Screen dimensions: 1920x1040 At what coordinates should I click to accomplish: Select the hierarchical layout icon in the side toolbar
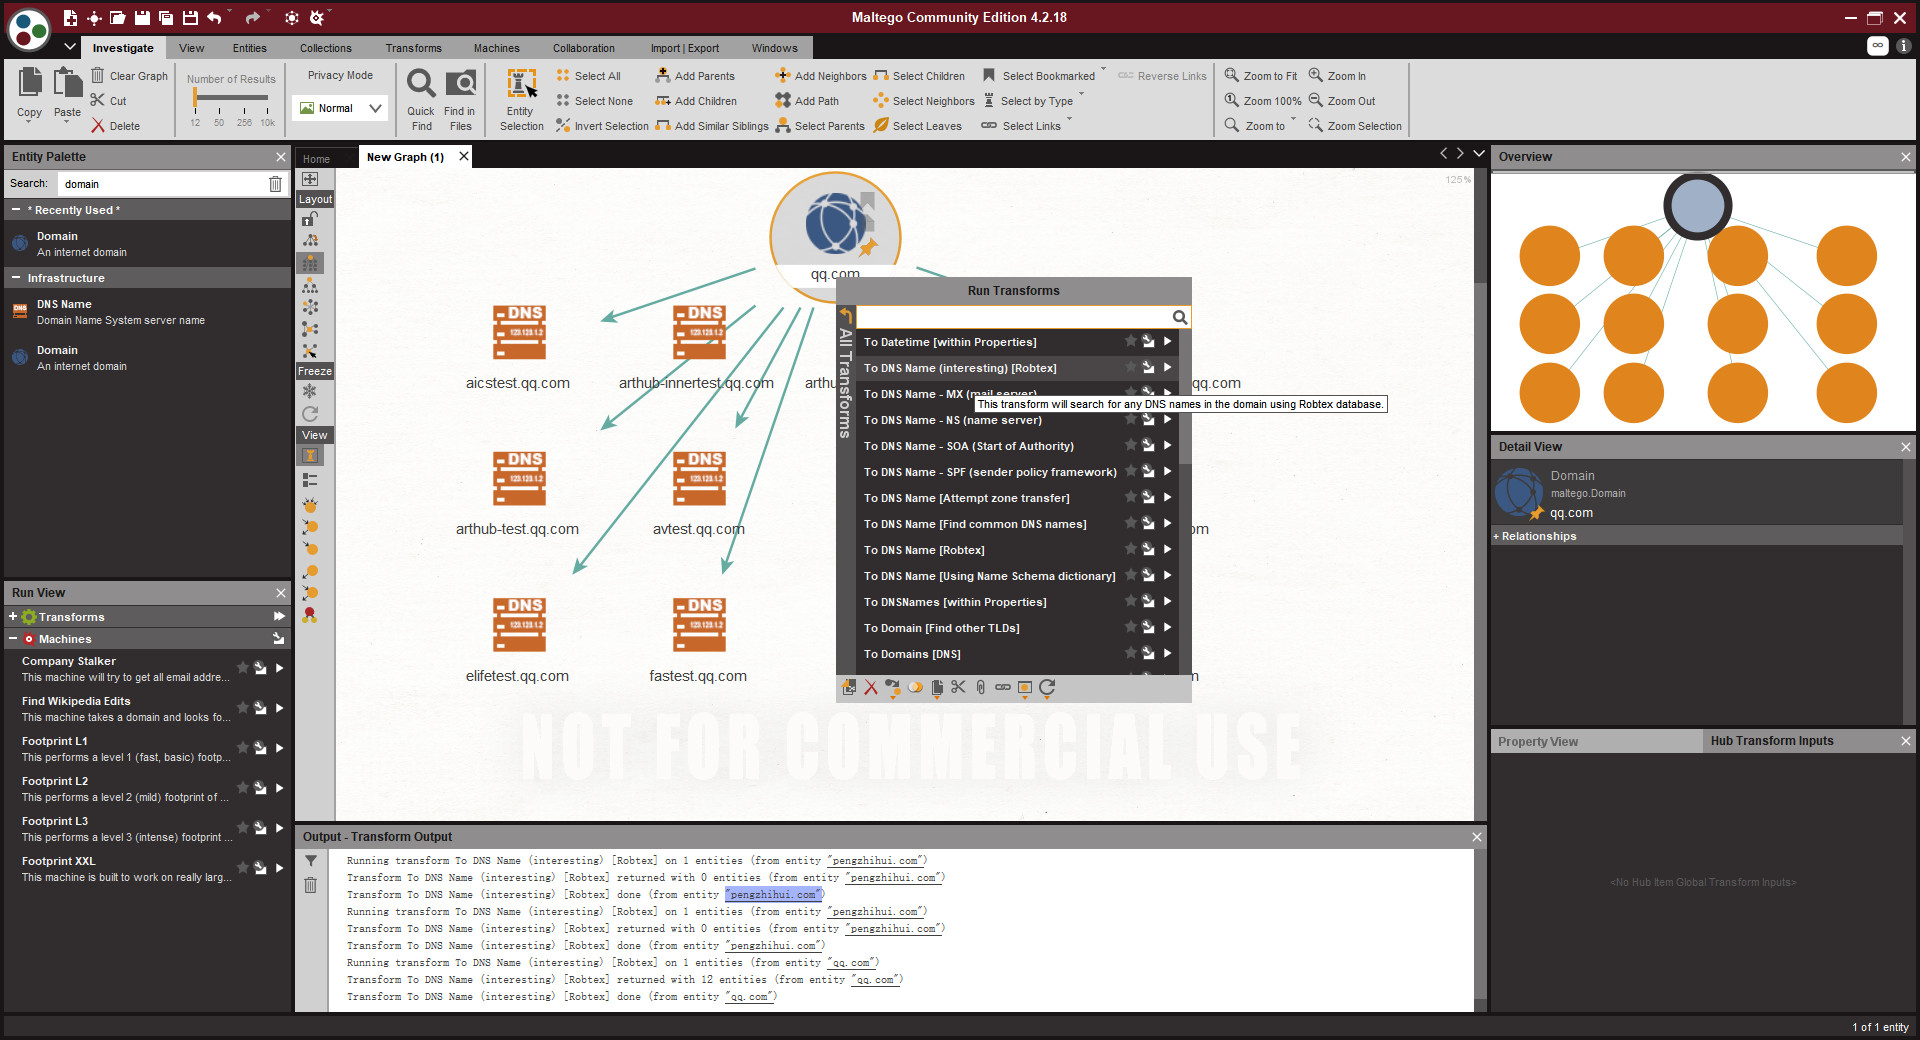pyautogui.click(x=310, y=285)
